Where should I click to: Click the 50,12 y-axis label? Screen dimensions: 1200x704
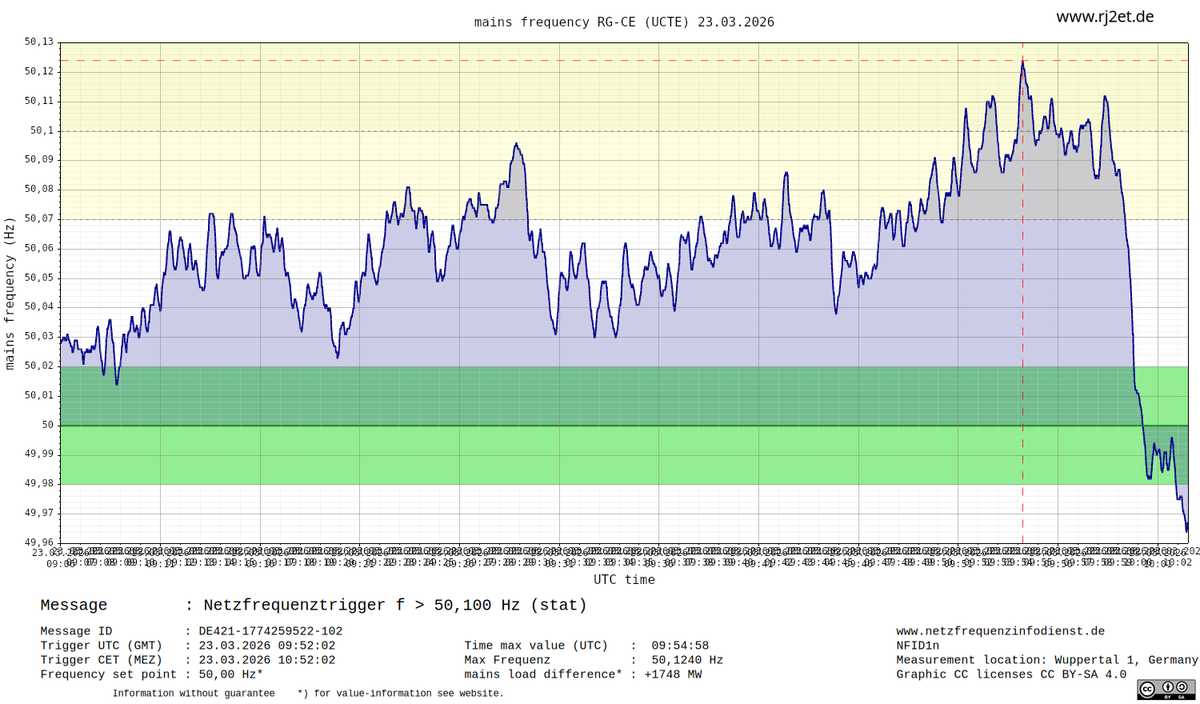(39, 72)
